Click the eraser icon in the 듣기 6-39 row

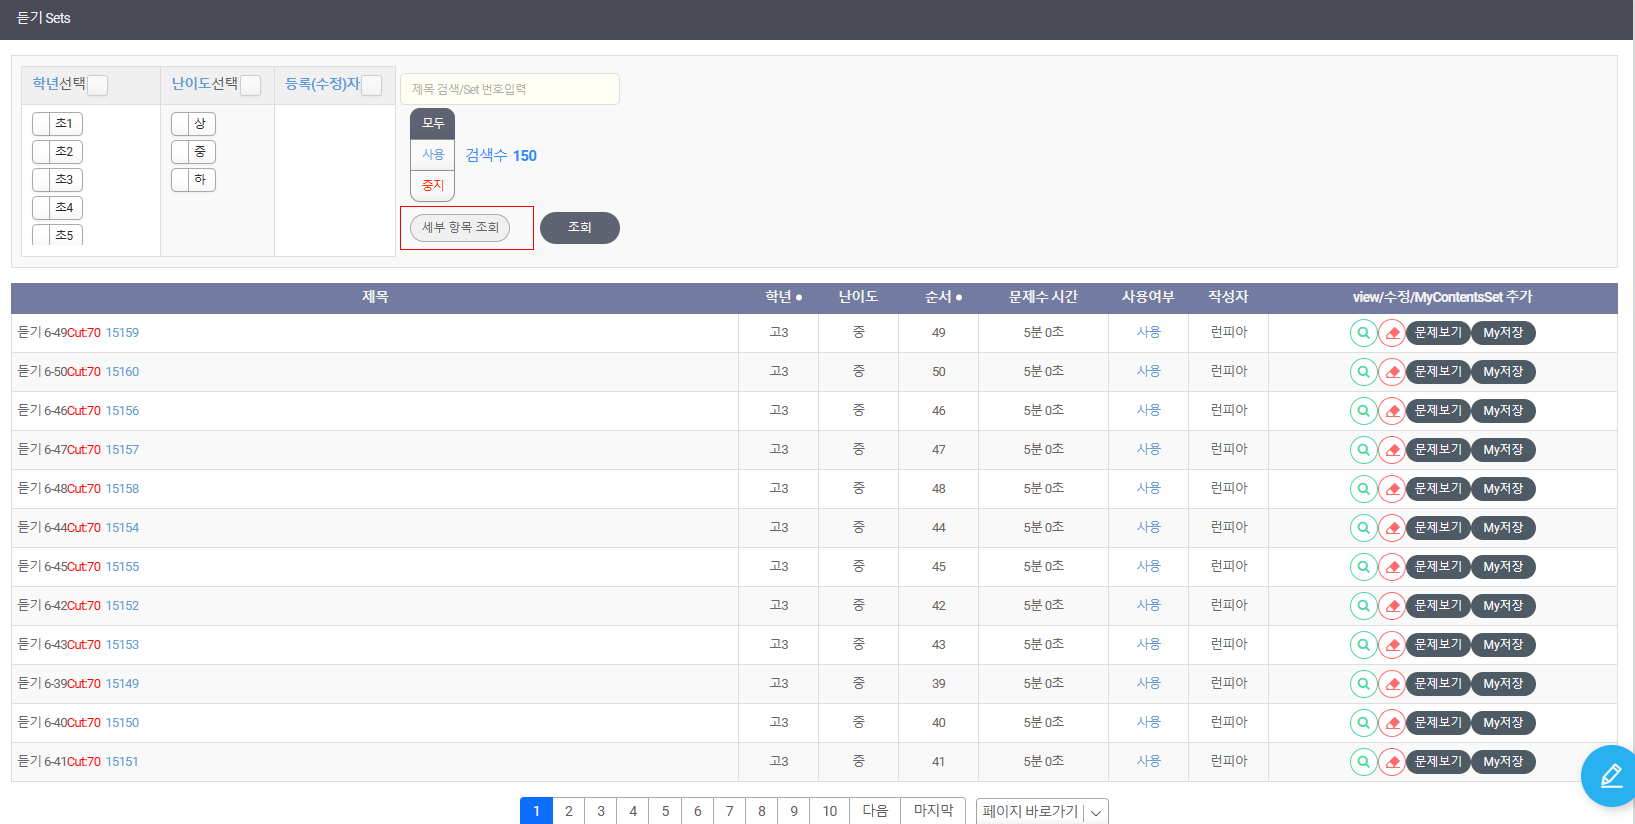(x=1391, y=684)
